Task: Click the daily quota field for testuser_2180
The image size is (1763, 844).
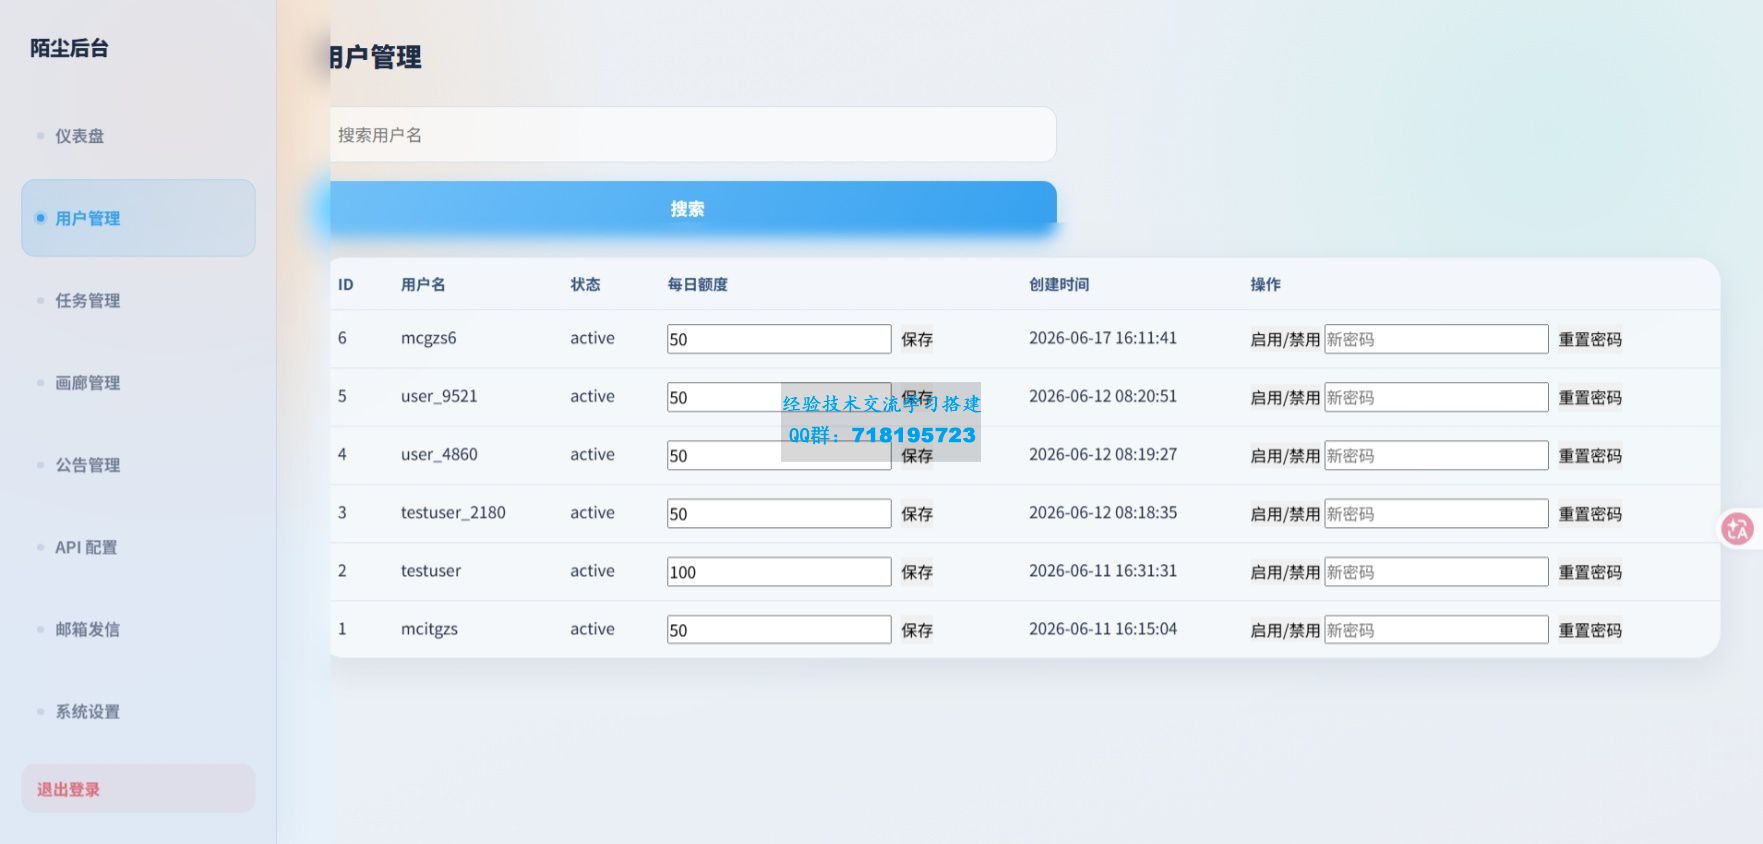Action: pyautogui.click(x=779, y=514)
